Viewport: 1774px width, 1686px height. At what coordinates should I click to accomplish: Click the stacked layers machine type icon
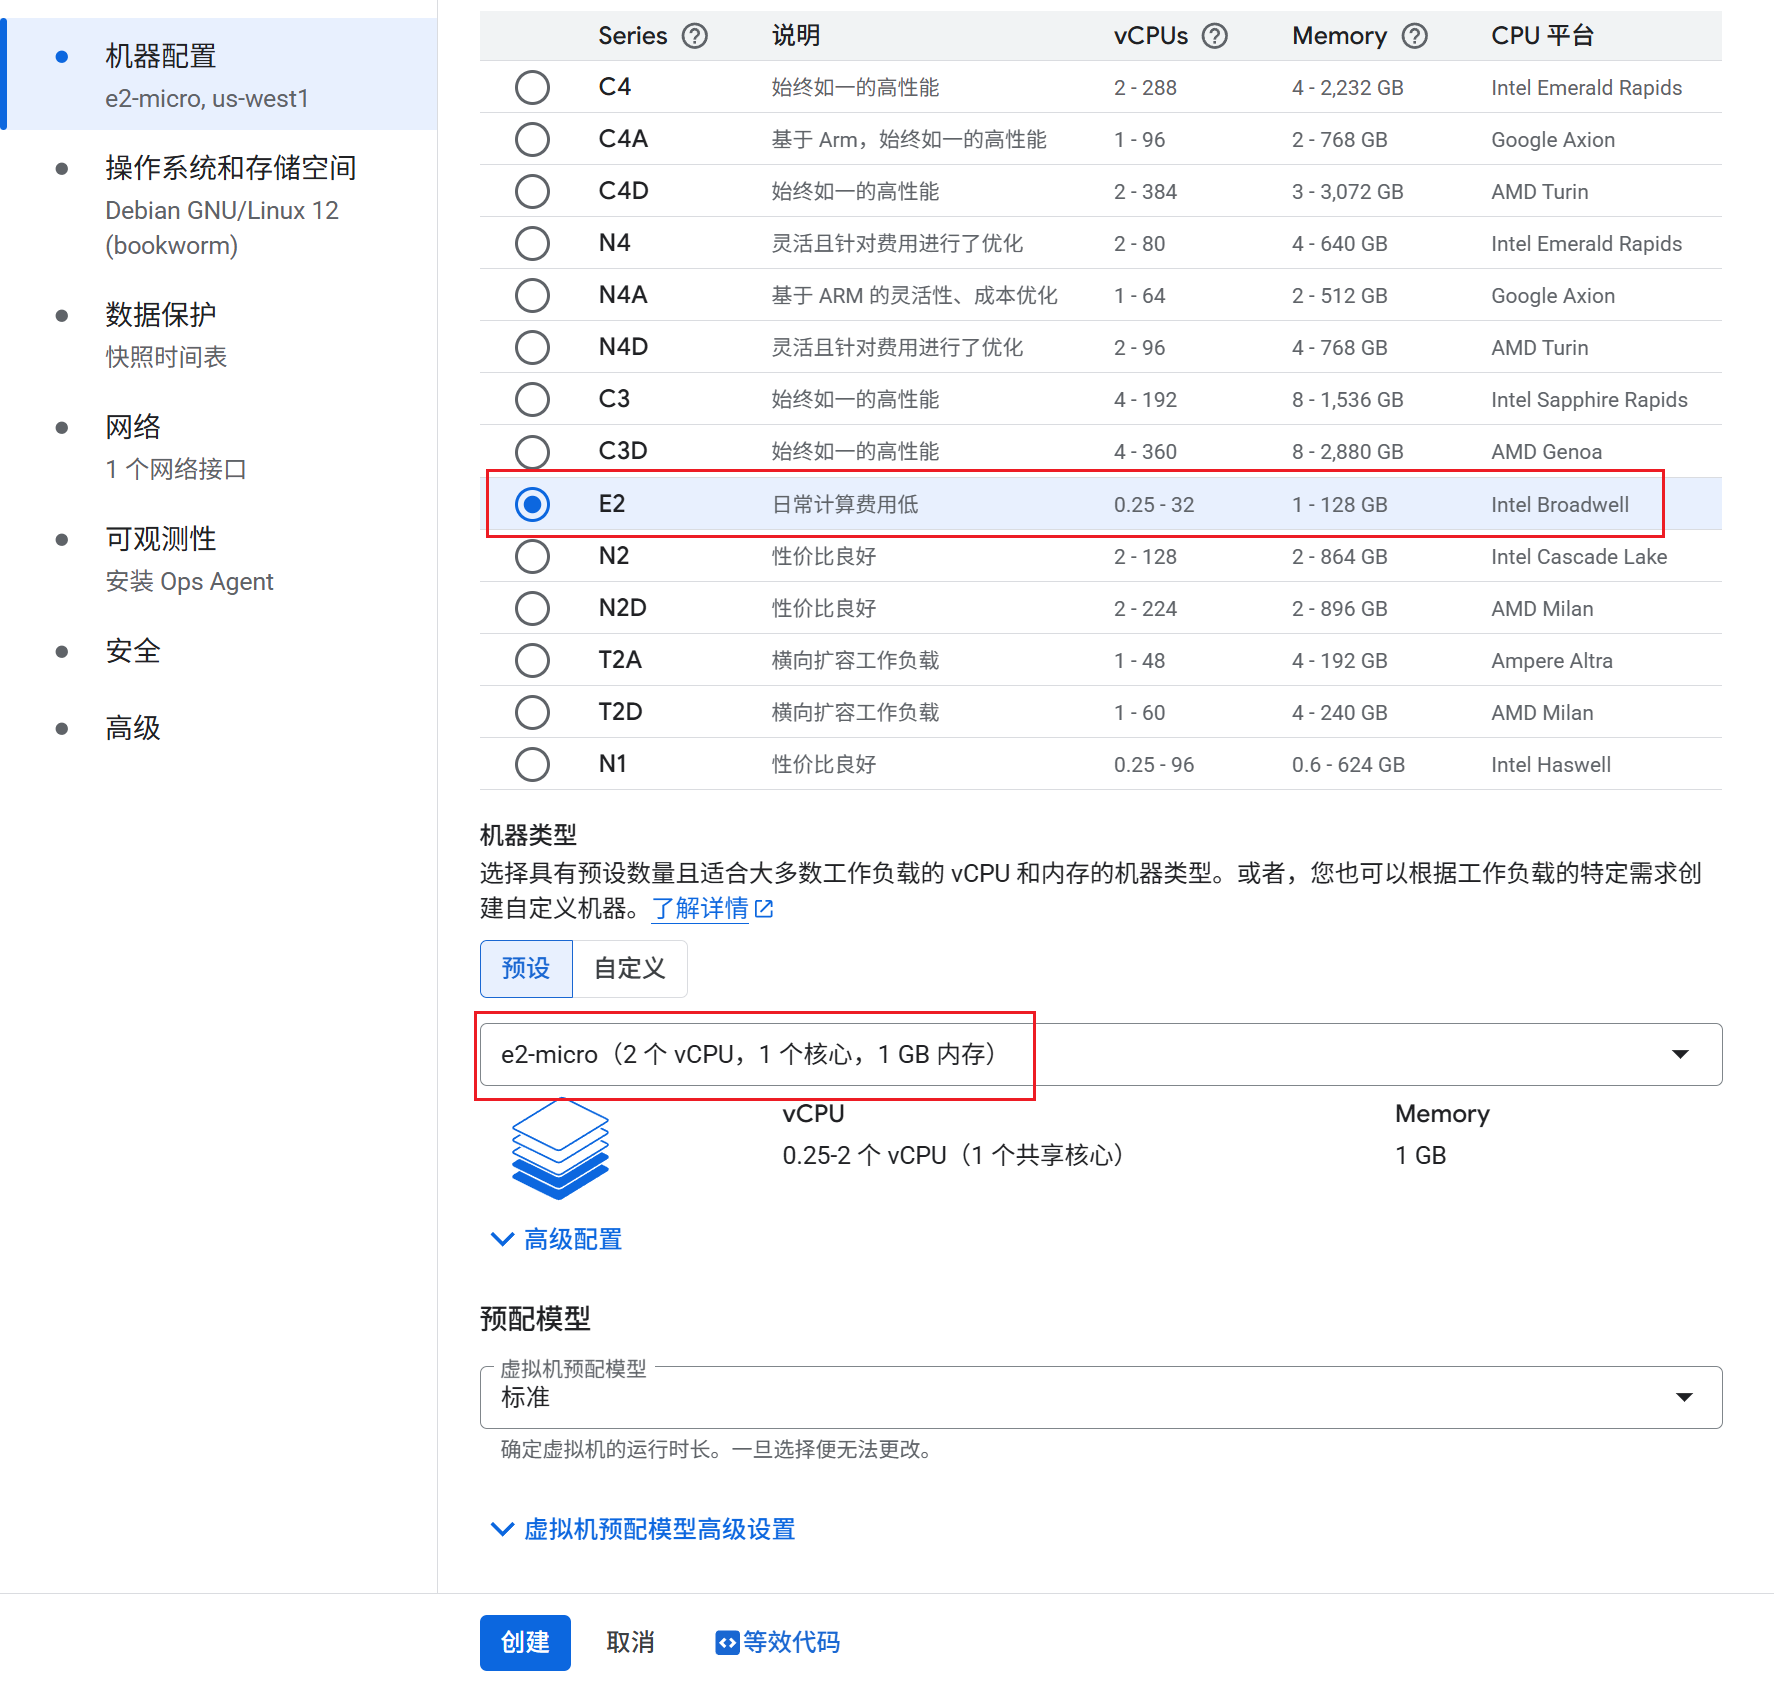click(560, 1148)
